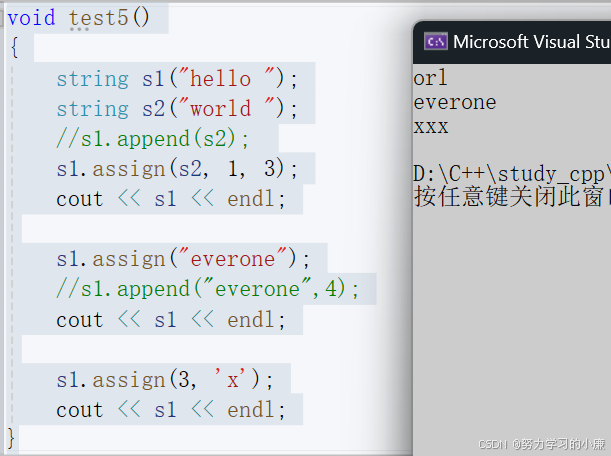Click the "world " string literal
This screenshot has height=456, width=611.
[227, 108]
